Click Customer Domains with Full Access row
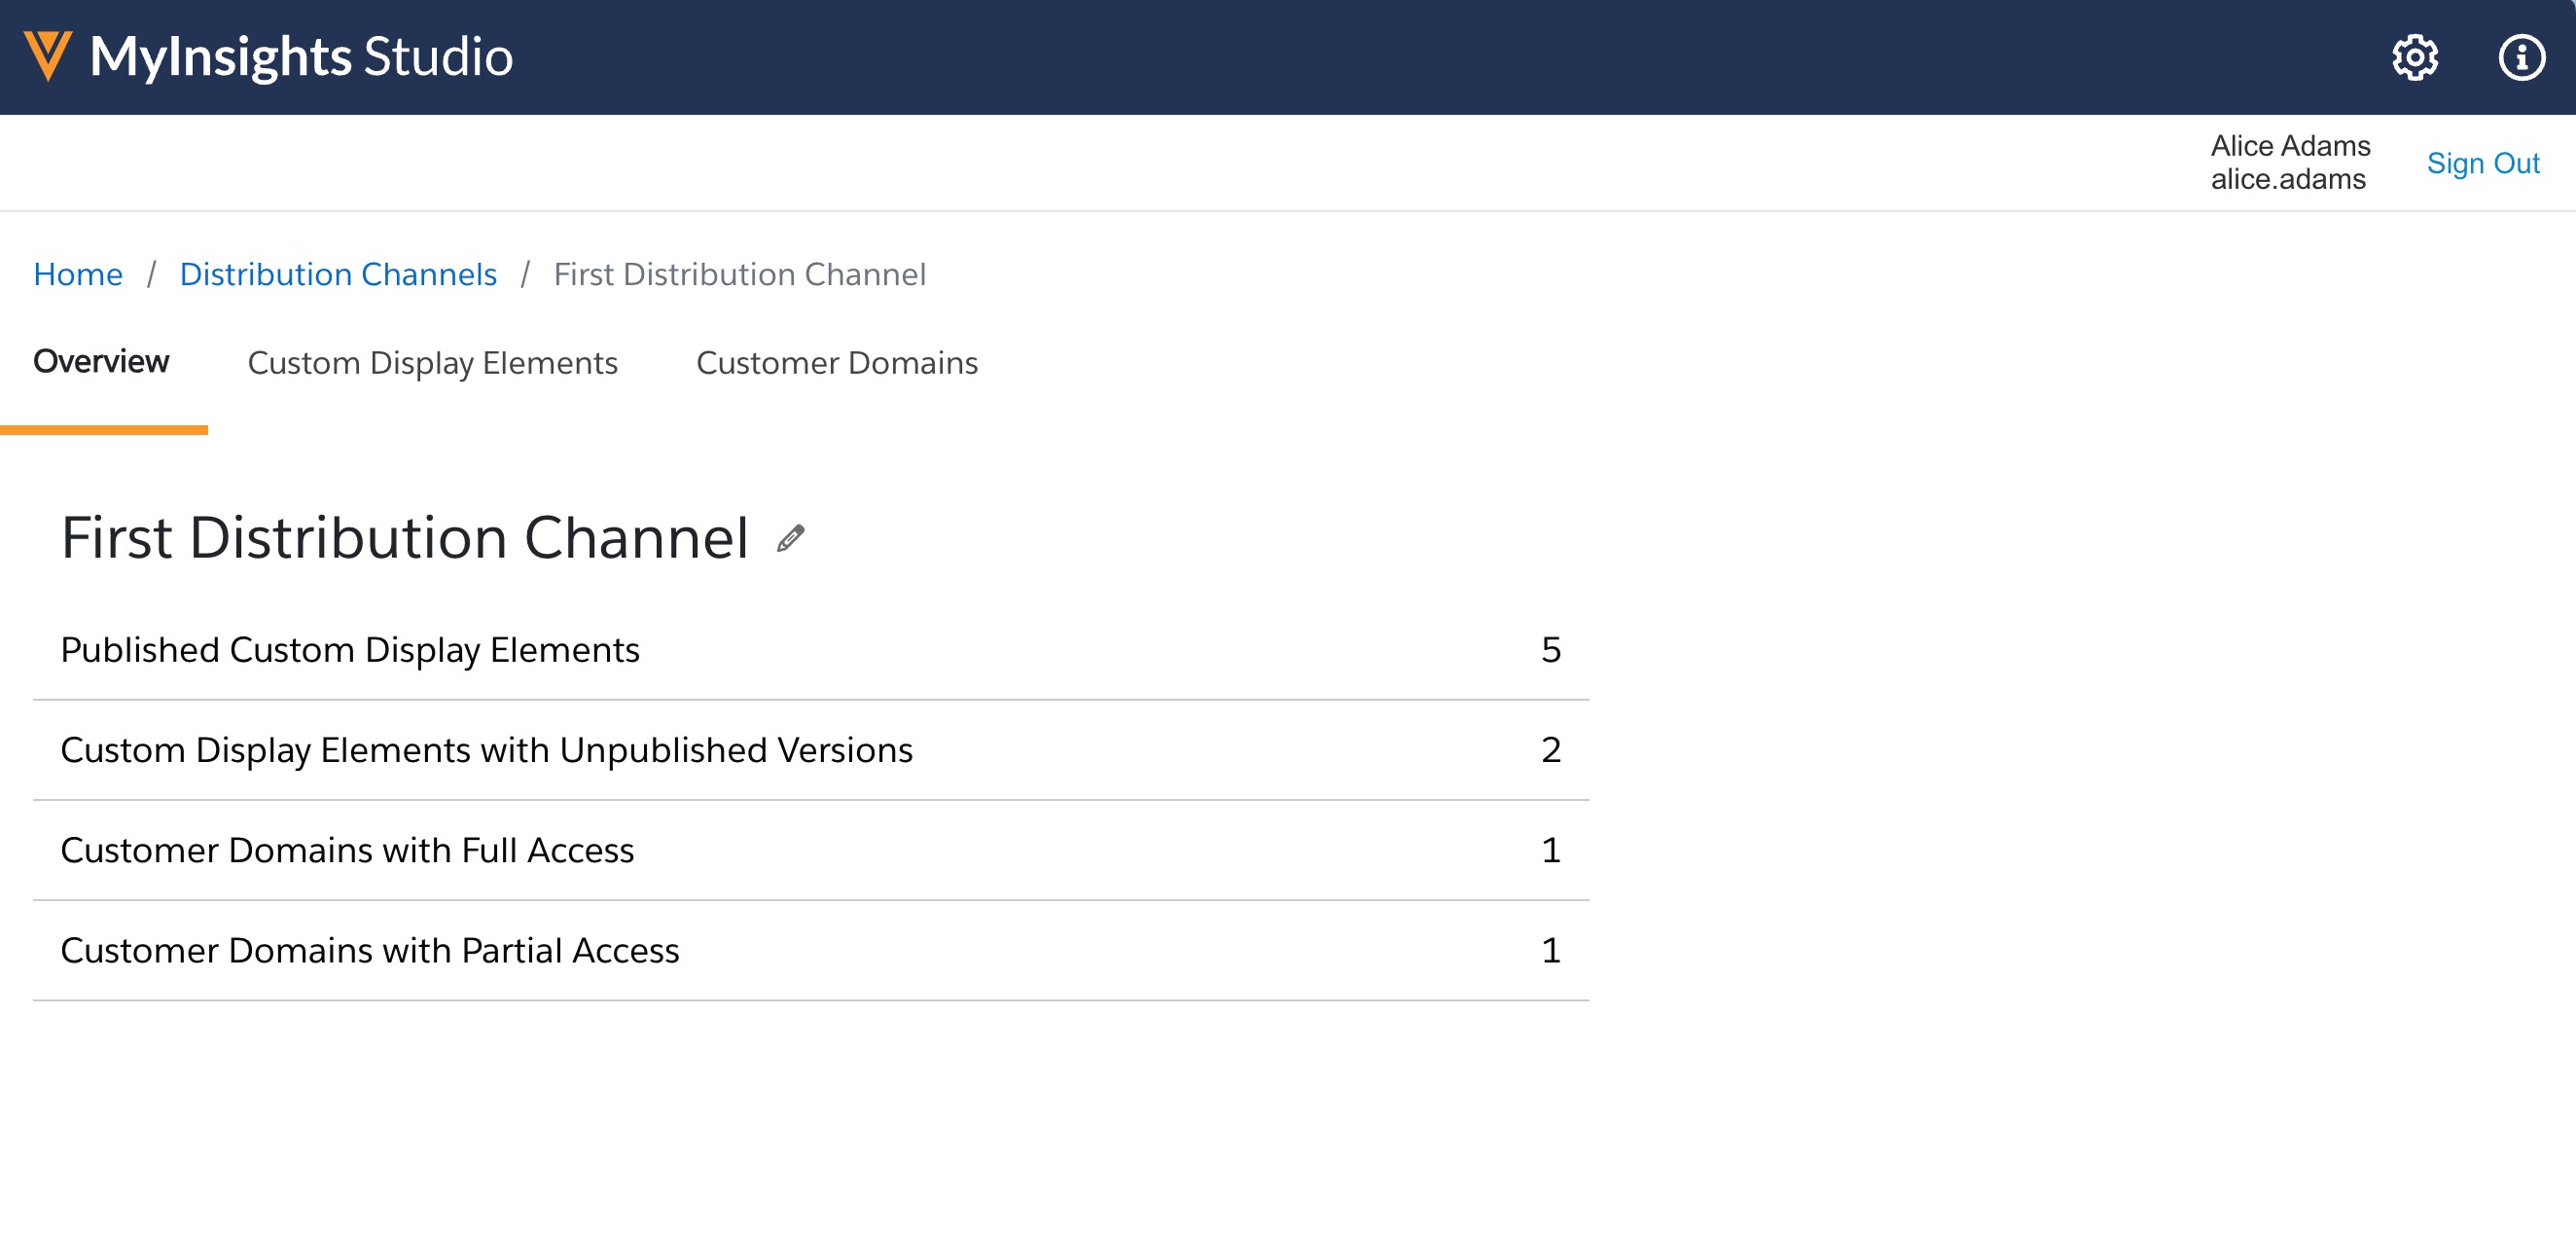The width and height of the screenshot is (2576, 1234). [347, 850]
